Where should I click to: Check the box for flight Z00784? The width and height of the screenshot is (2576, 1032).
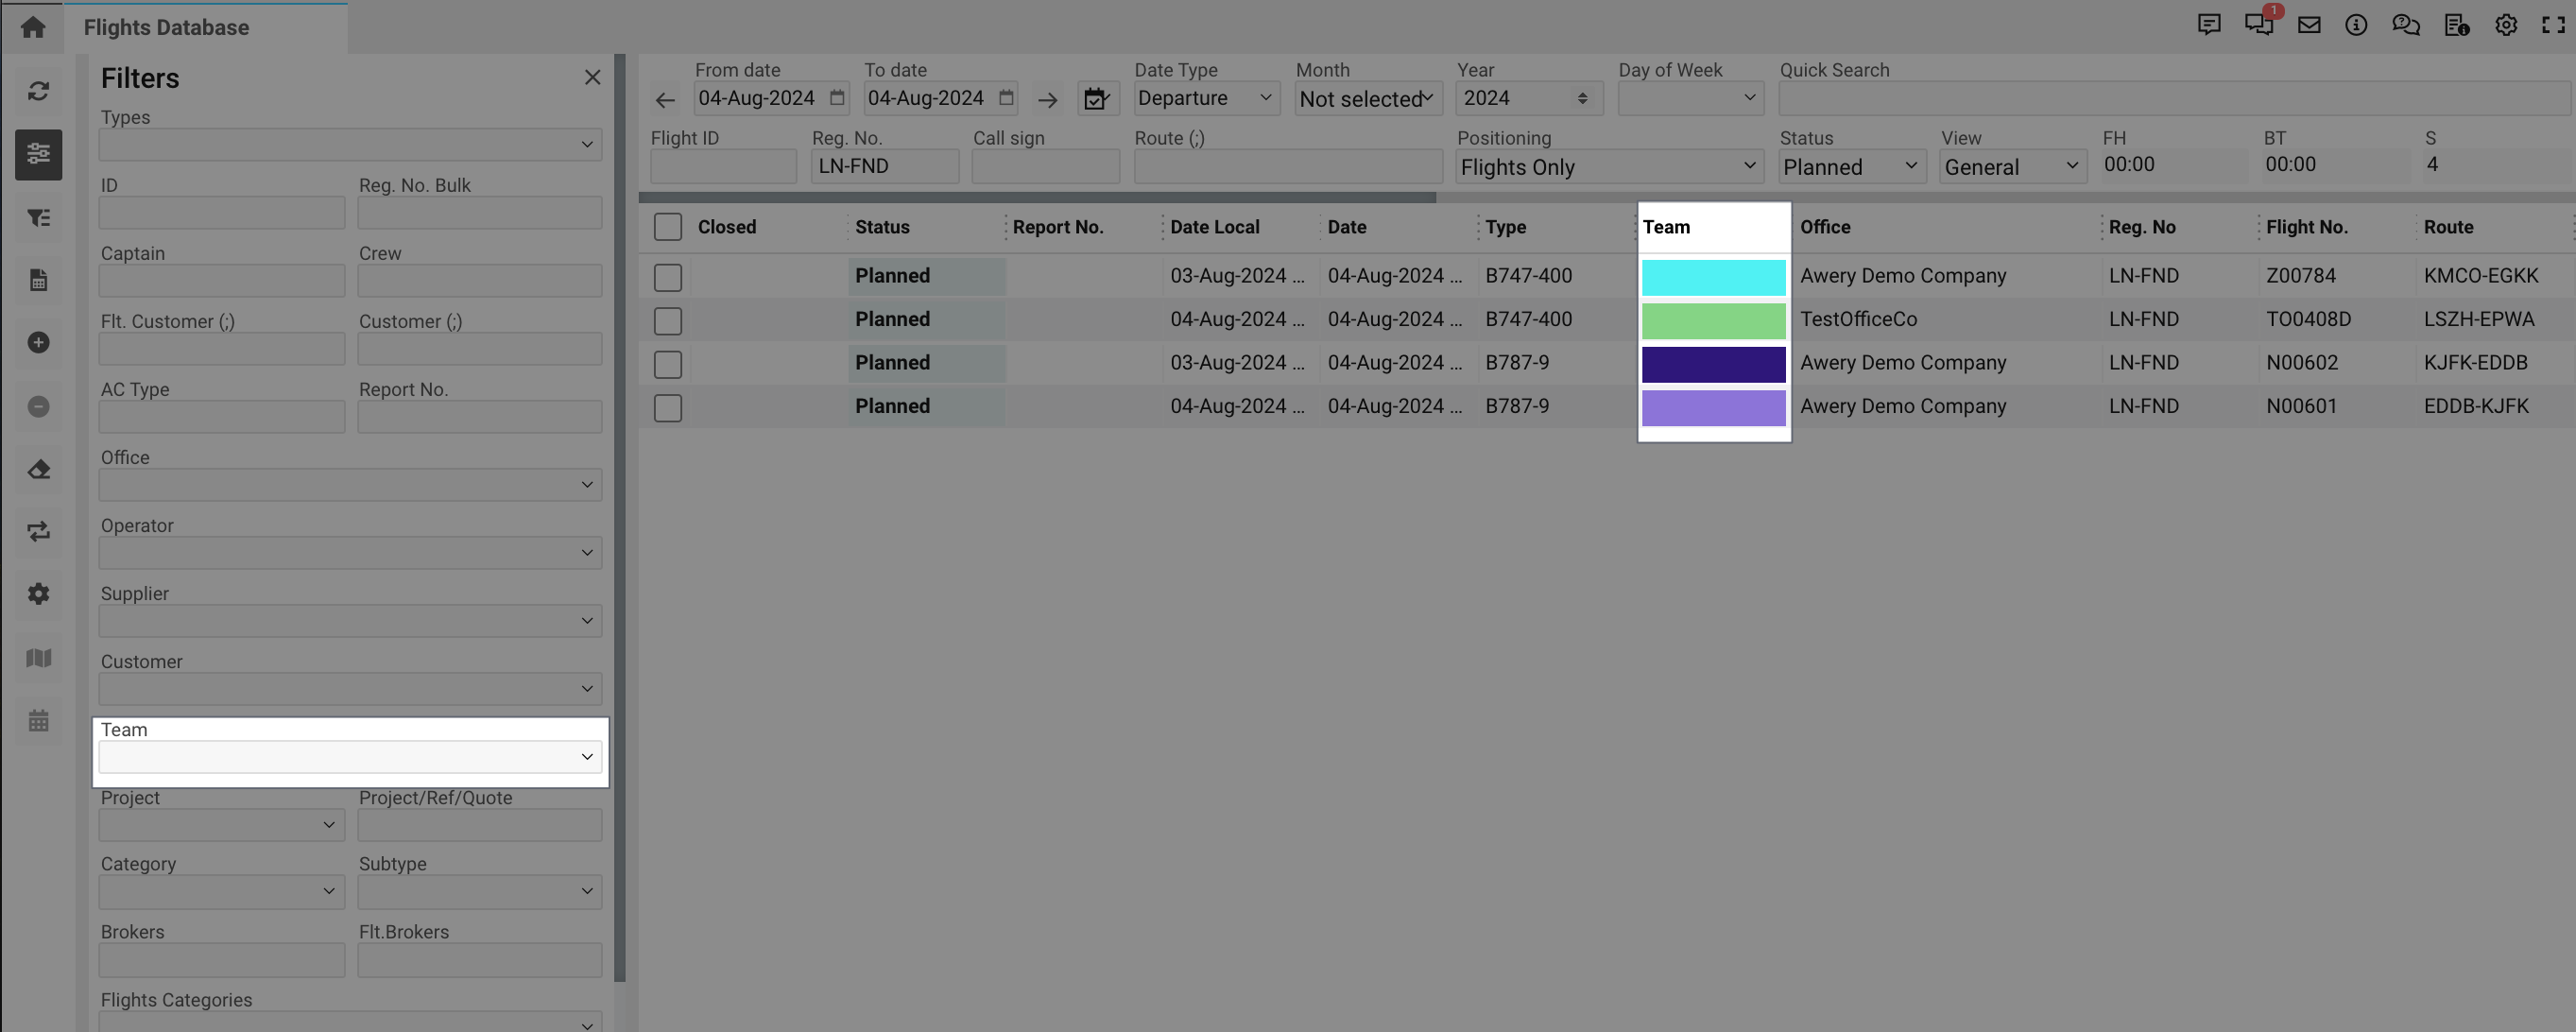click(667, 277)
